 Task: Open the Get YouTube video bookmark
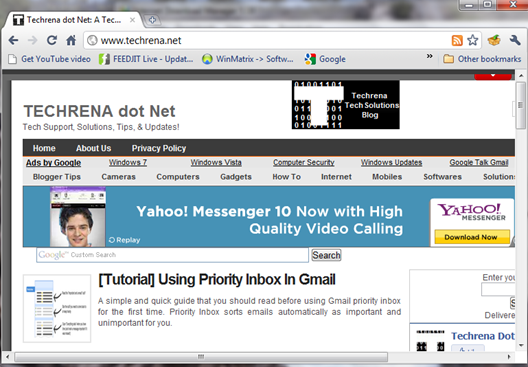pyautogui.click(x=50, y=59)
